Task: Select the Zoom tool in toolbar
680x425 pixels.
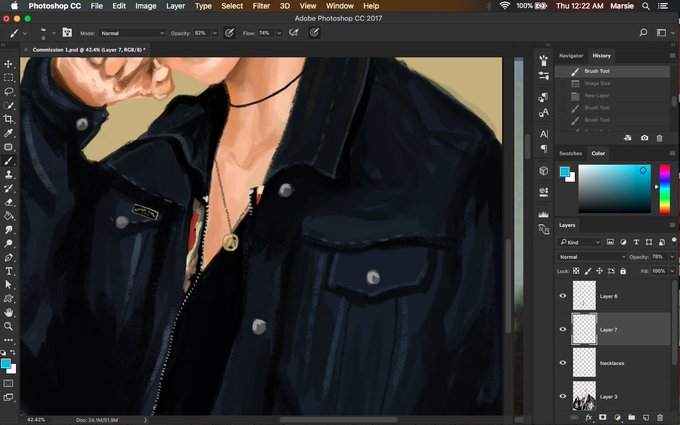Action: click(8, 326)
